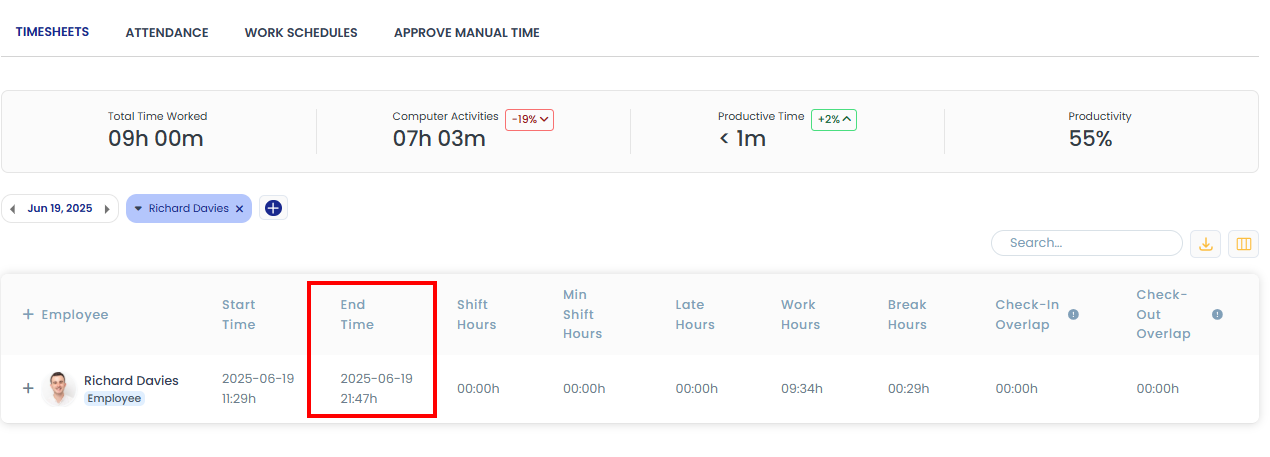Open Productive Time +2% indicator

[x=834, y=119]
